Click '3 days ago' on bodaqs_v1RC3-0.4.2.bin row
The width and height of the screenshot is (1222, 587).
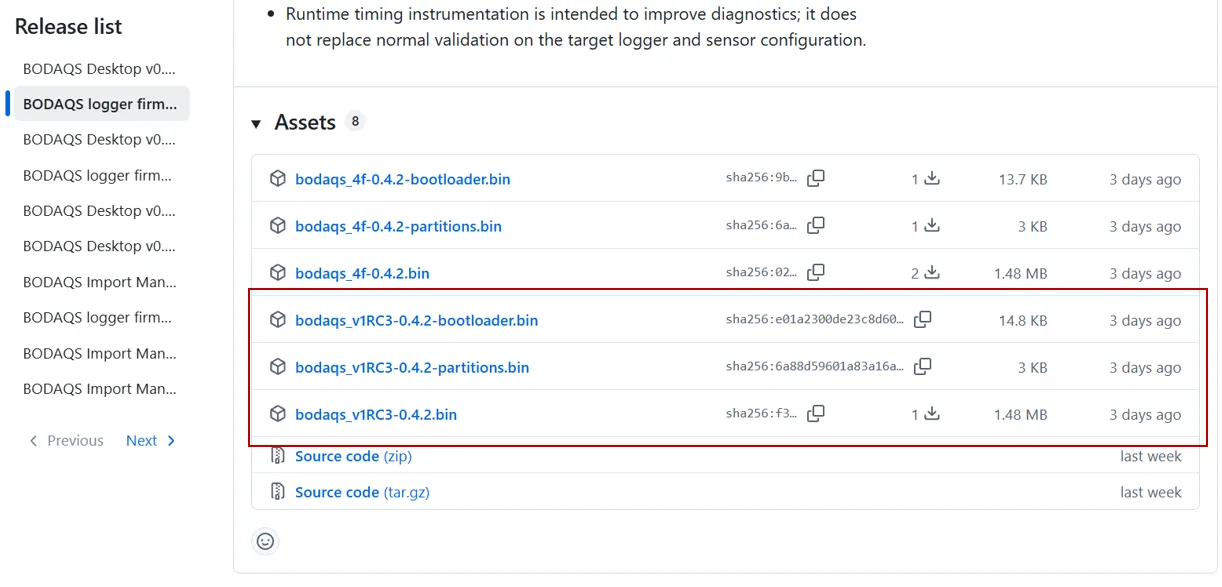(x=1145, y=415)
